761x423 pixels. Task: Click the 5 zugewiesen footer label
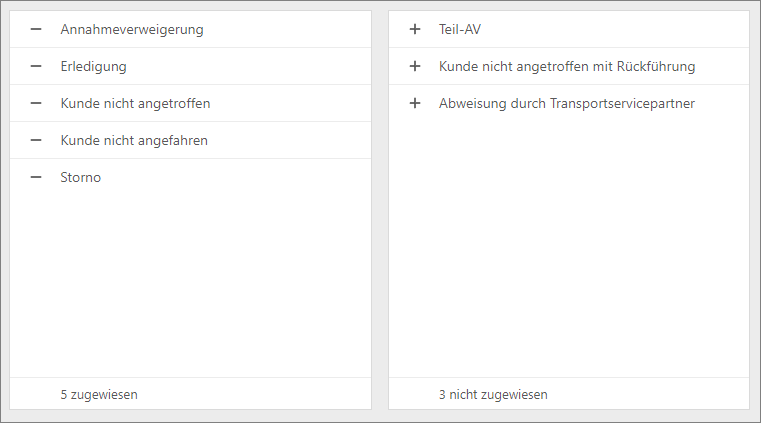coord(99,394)
